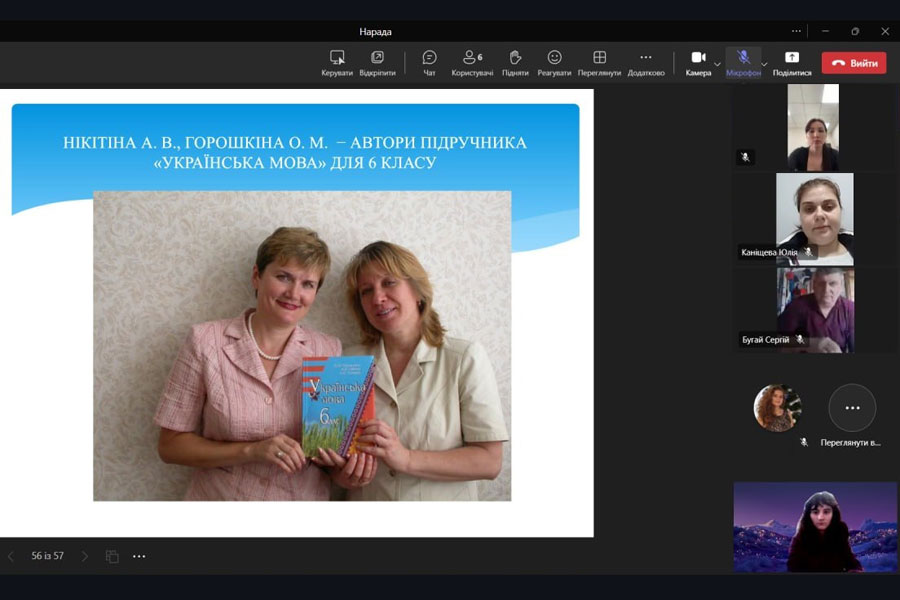Show the Користувачі participants list
The image size is (900, 600).
[x=472, y=62]
